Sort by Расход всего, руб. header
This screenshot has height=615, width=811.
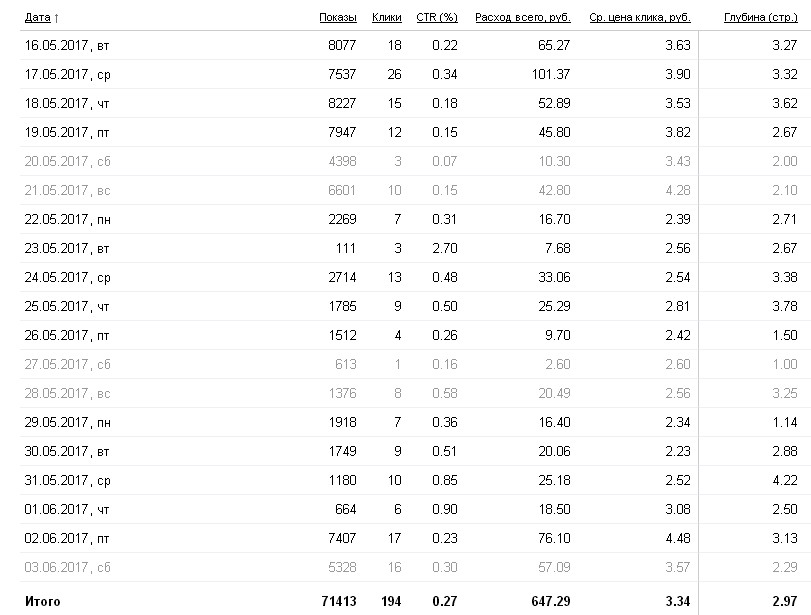[x=522, y=18]
